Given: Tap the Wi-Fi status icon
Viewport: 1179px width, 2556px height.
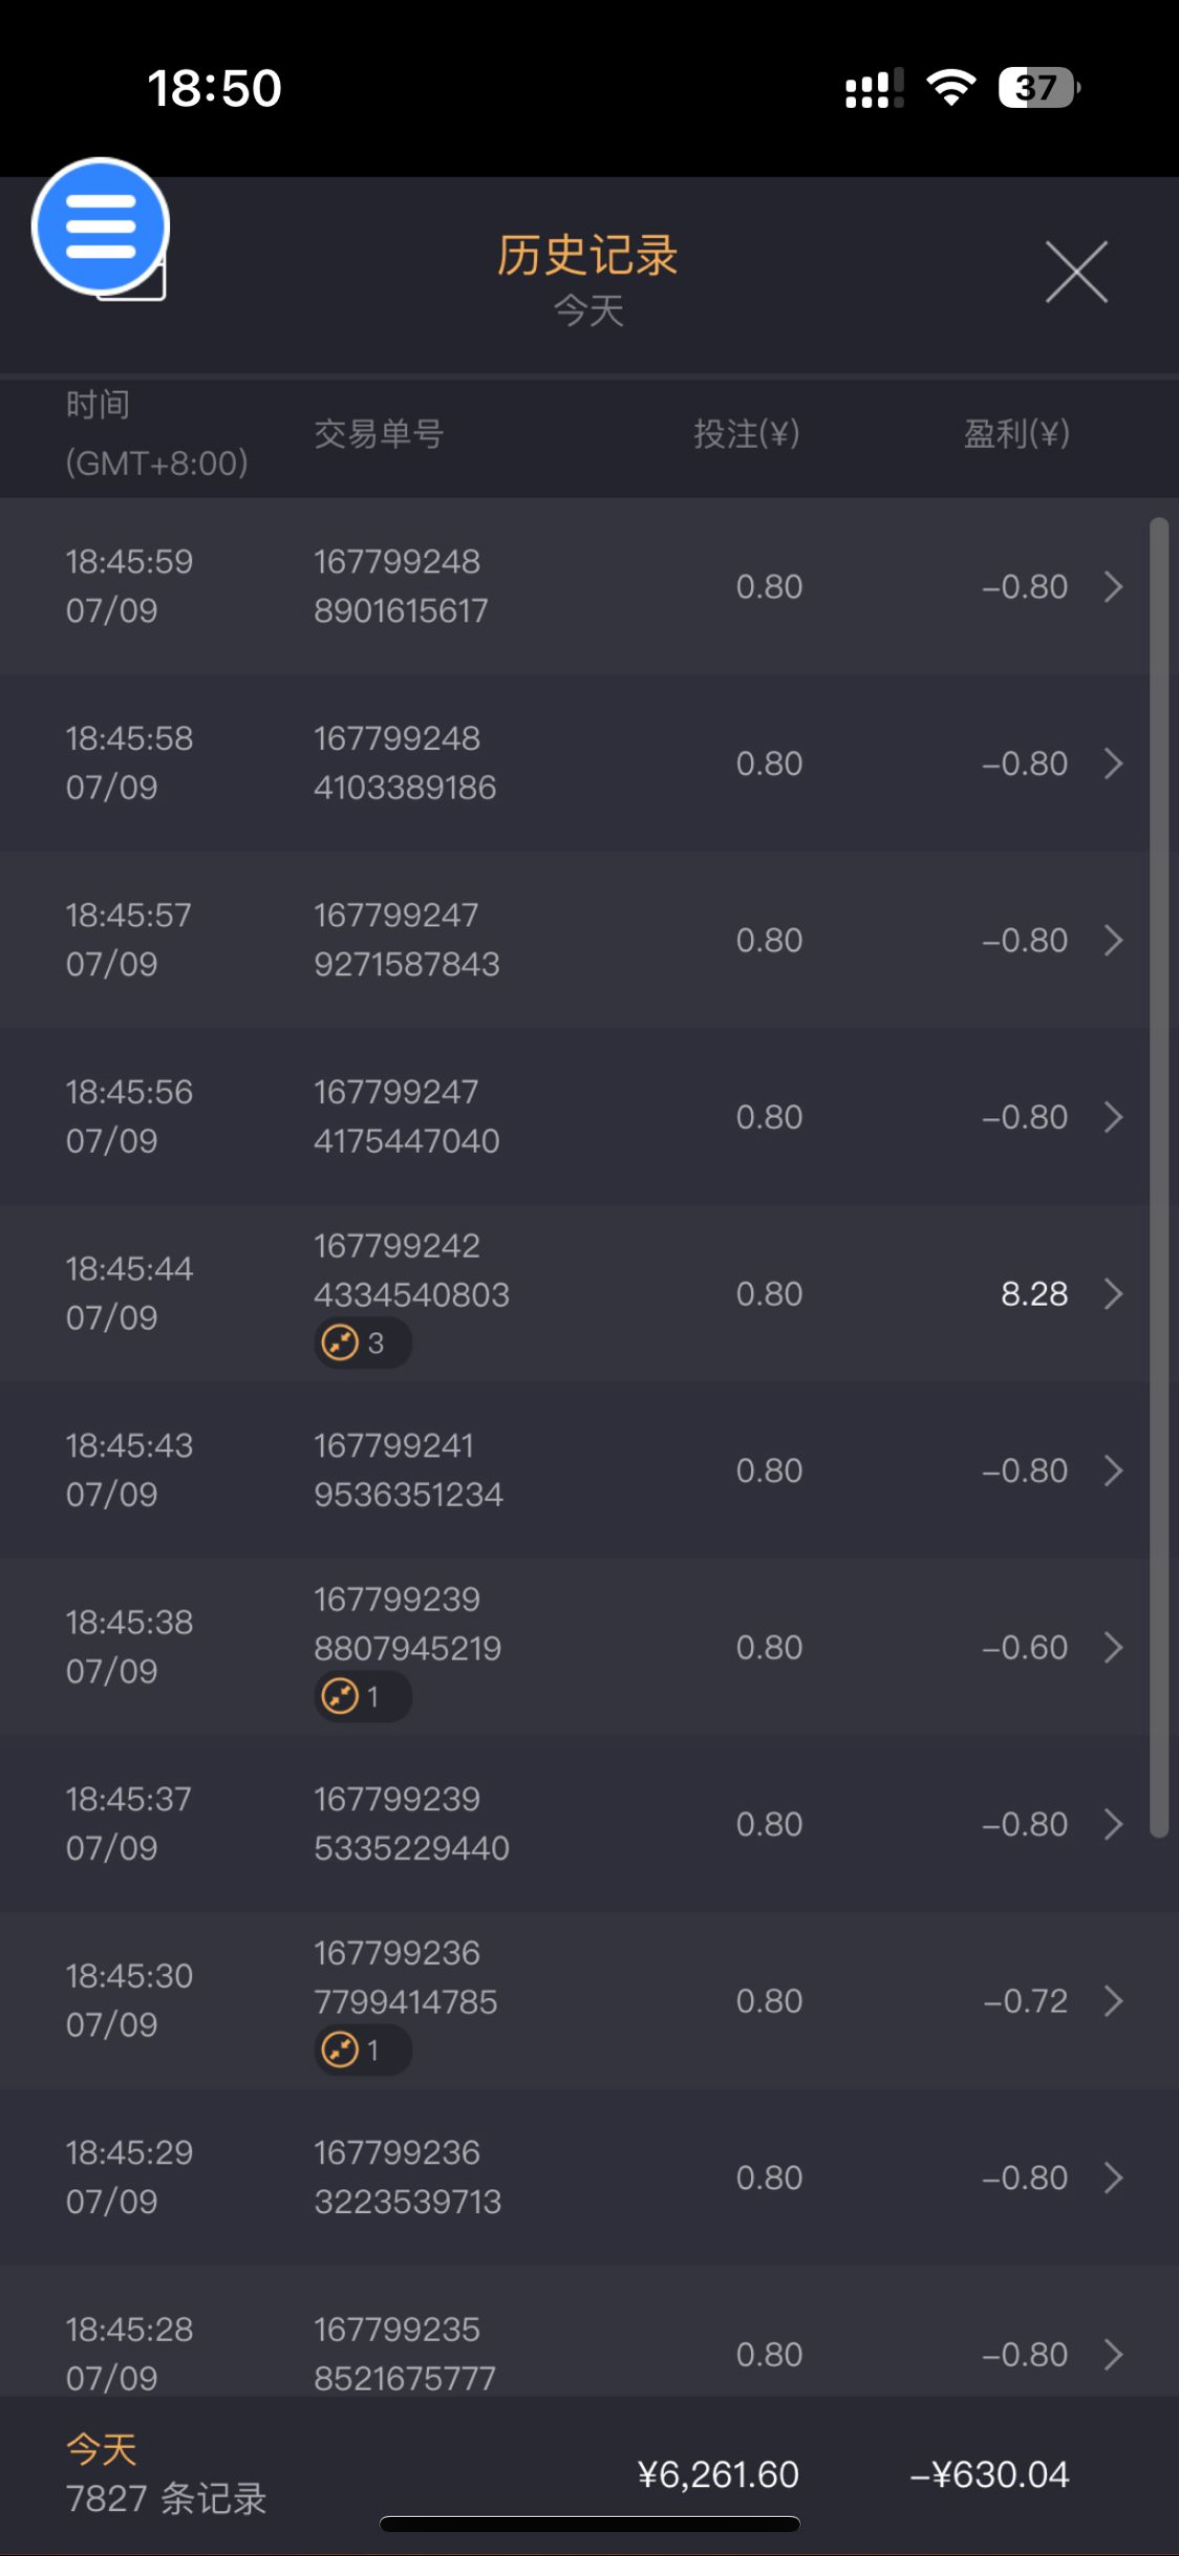Looking at the screenshot, I should tap(951, 88).
